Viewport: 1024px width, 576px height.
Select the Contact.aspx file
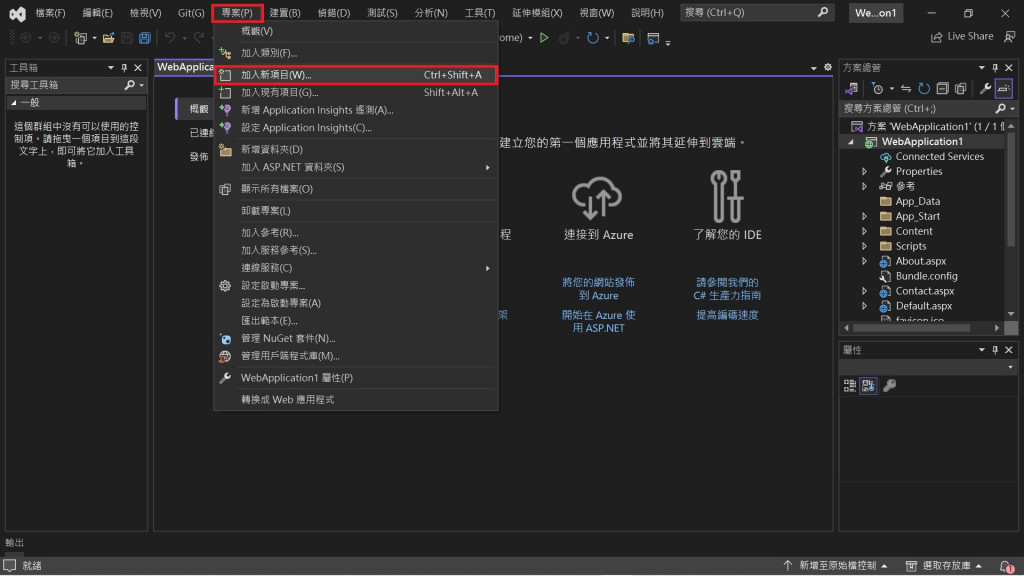coord(925,291)
